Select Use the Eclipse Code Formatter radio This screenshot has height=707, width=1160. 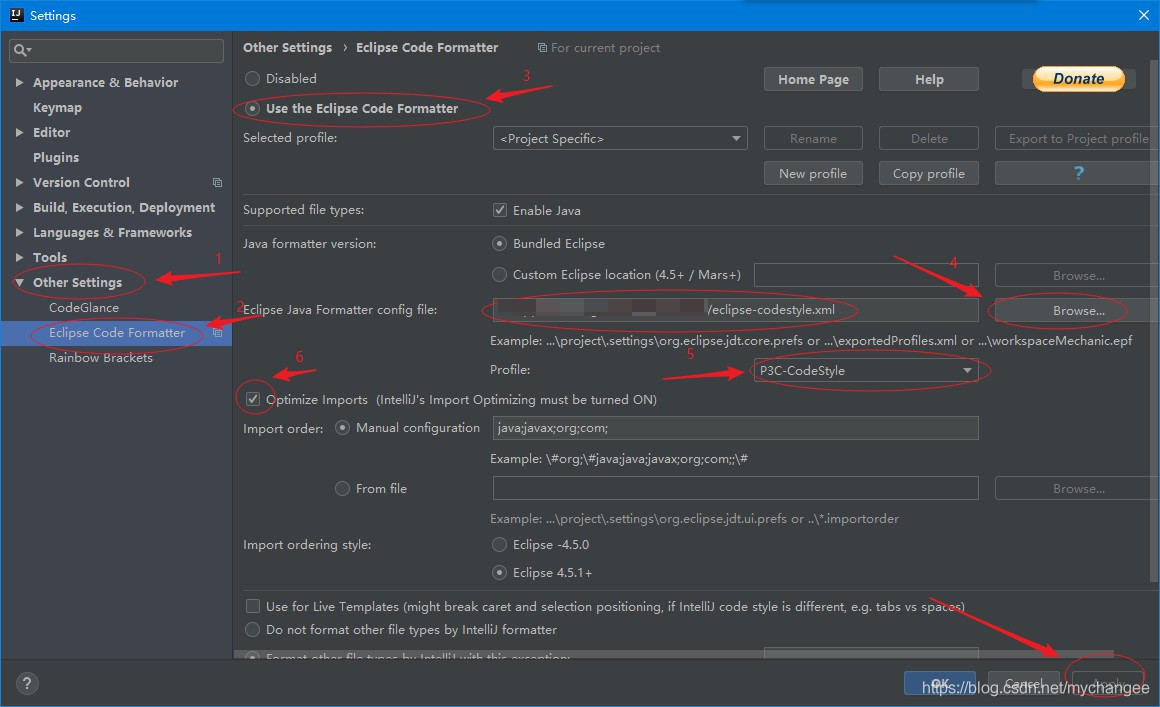(x=253, y=108)
